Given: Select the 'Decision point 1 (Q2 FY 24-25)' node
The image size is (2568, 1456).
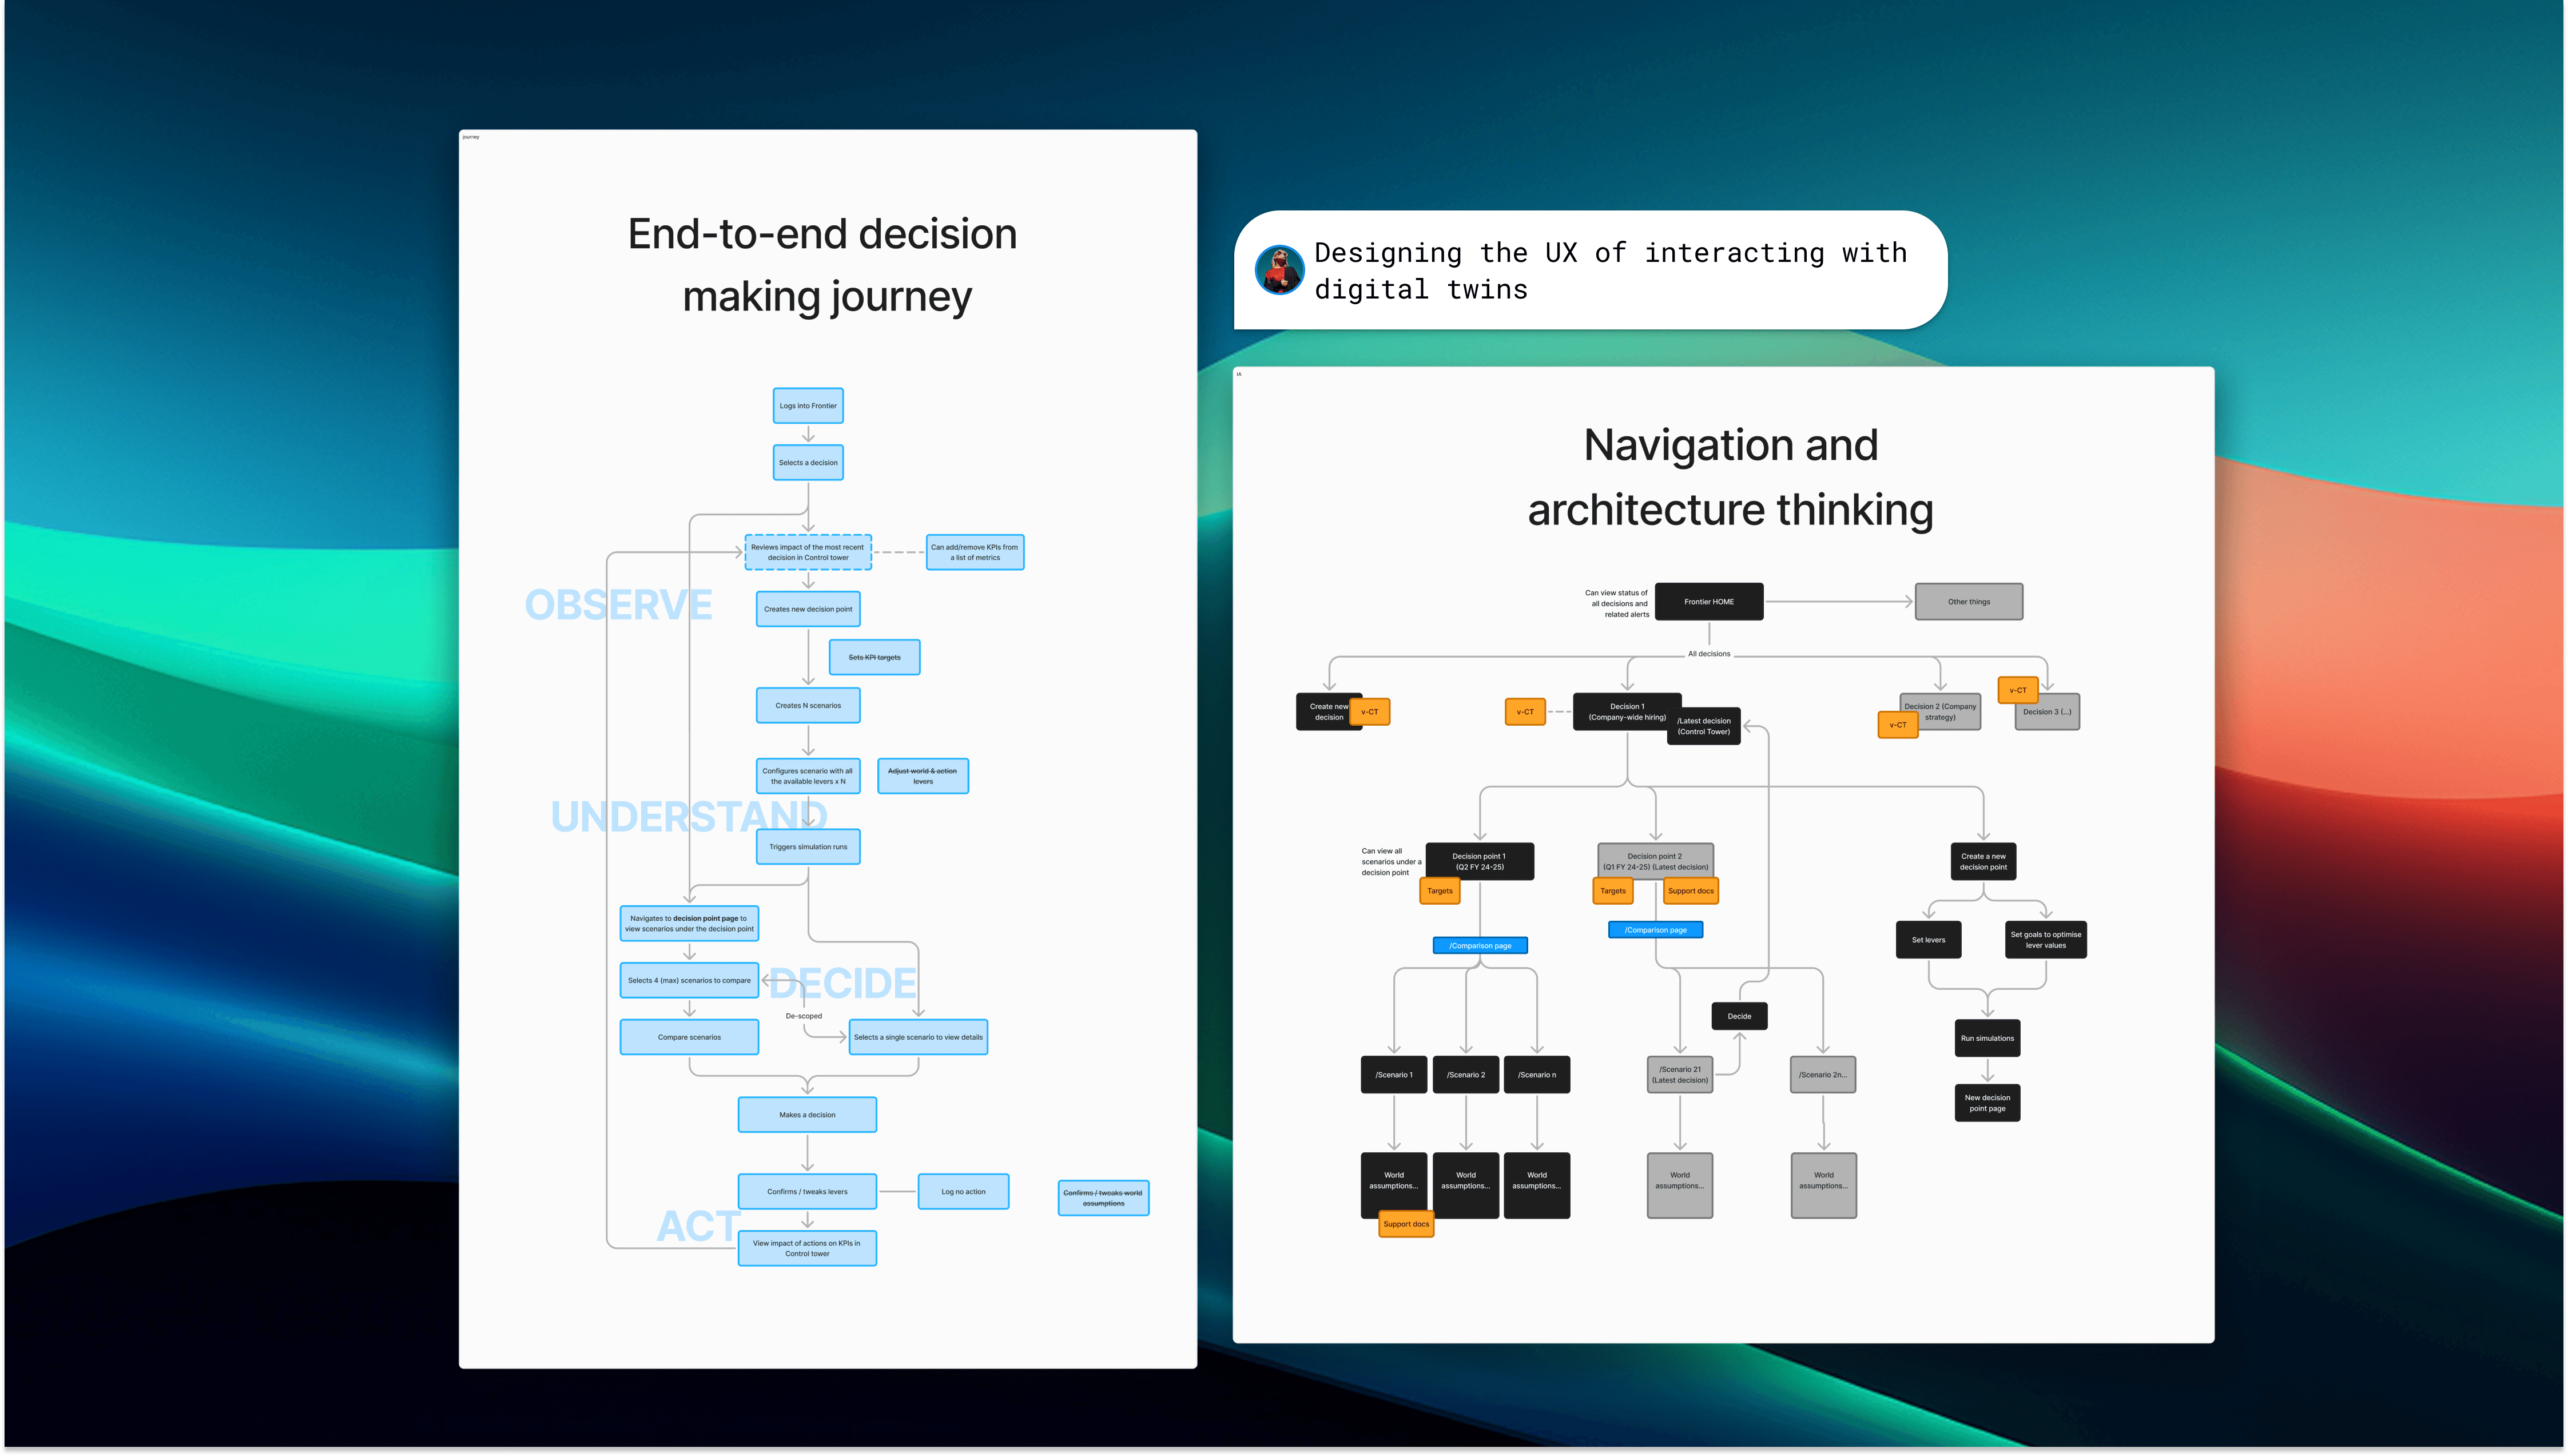Looking at the screenshot, I should (x=1479, y=862).
